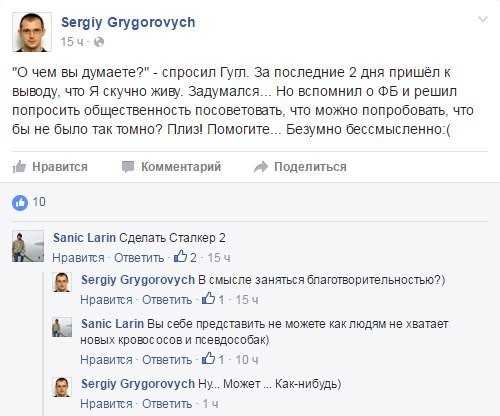Click the Поделиться share arrow icon

(261, 167)
